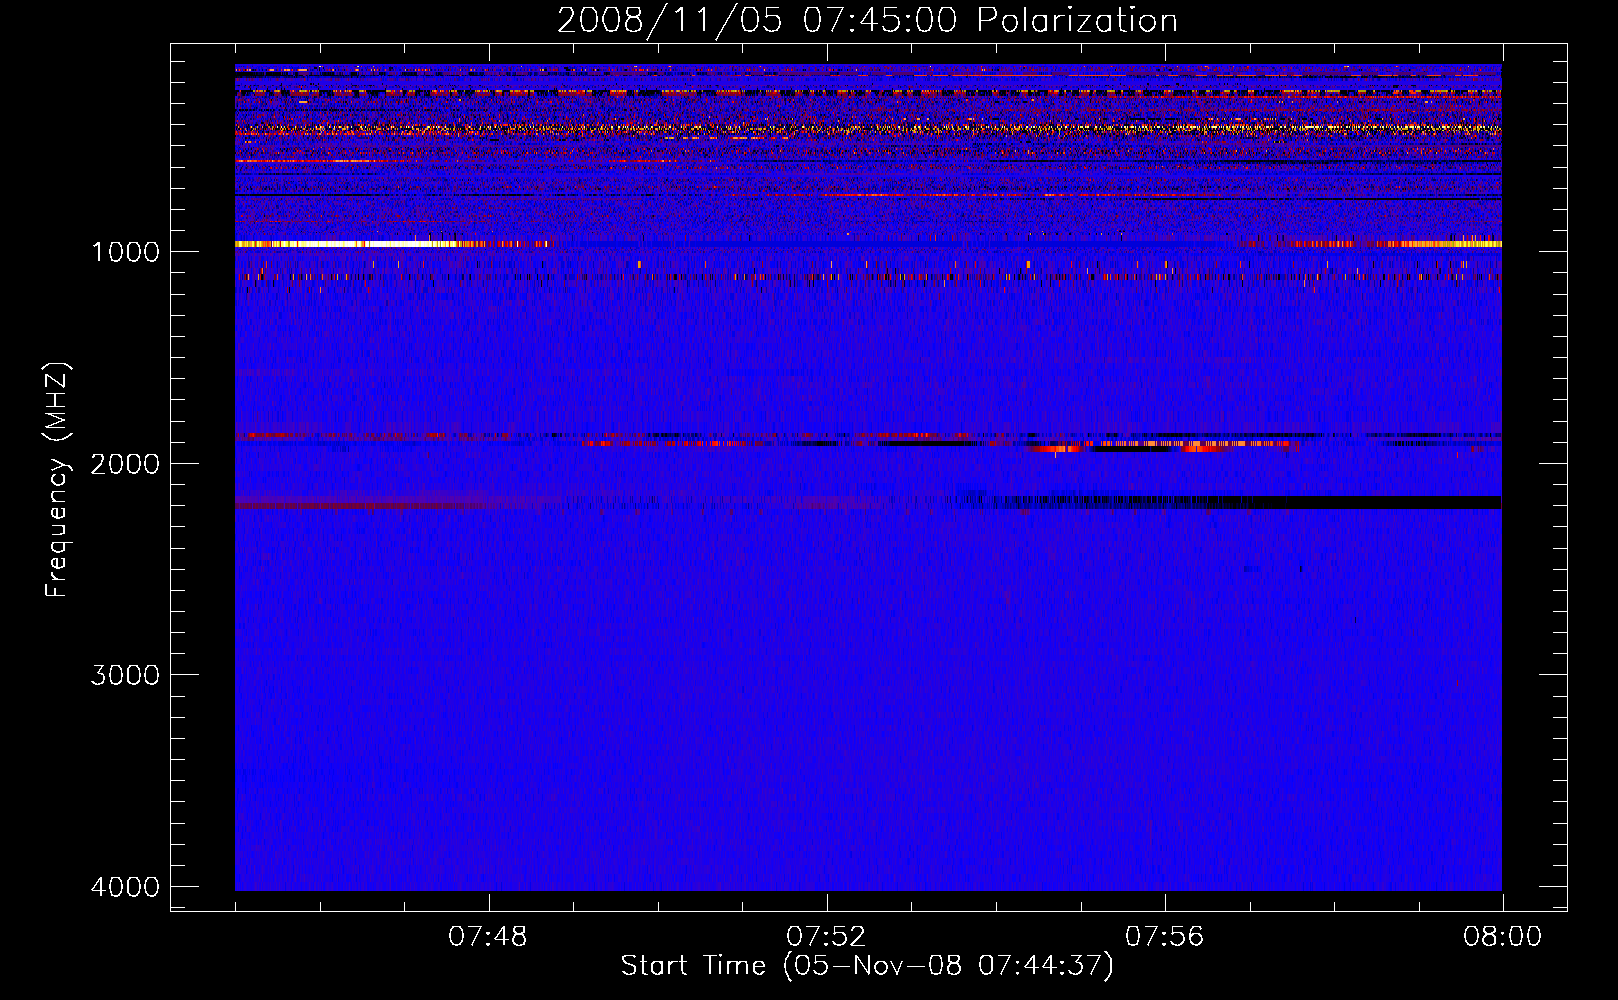Click the 2000 frequency tick label
Screen dimensions: 1618x1000
point(125,463)
